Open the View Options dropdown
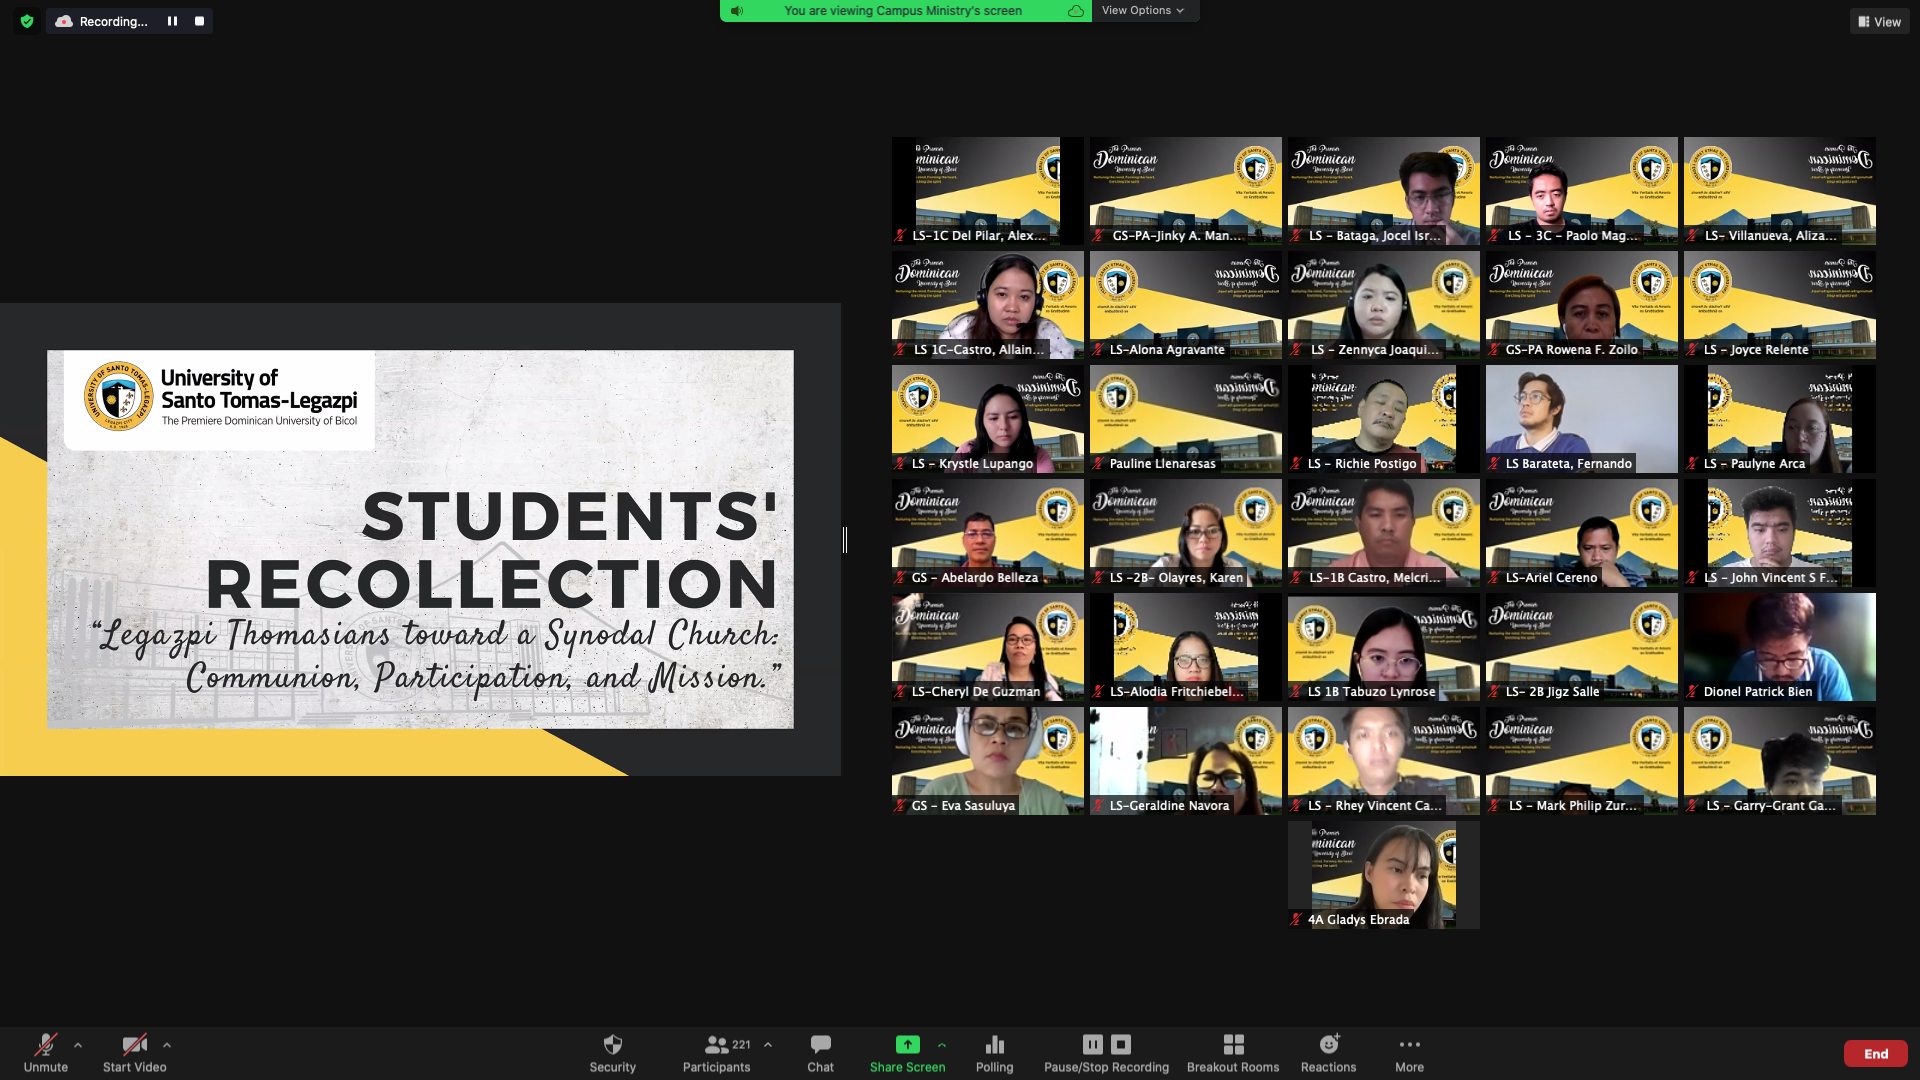 point(1142,10)
